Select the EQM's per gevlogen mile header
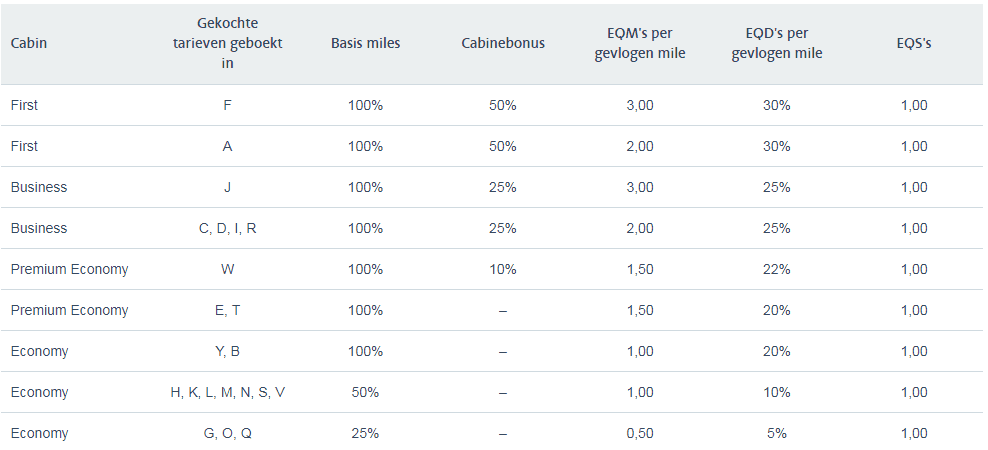Viewport: 988px width, 450px height. point(640,44)
